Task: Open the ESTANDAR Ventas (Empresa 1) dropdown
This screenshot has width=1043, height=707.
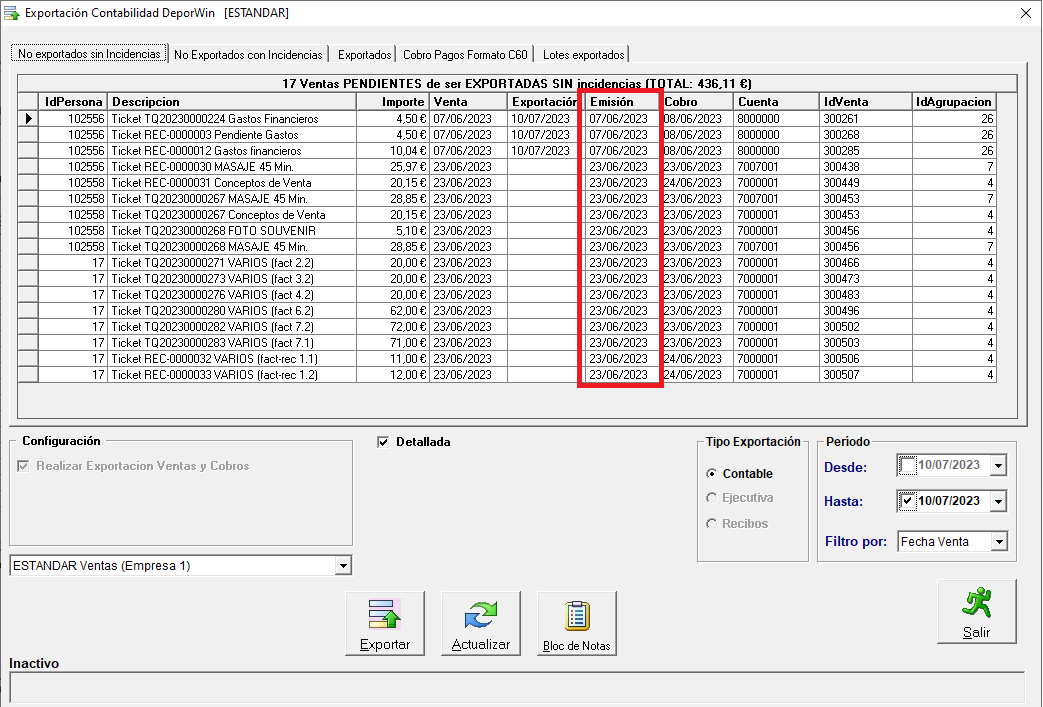Action: coord(343,566)
